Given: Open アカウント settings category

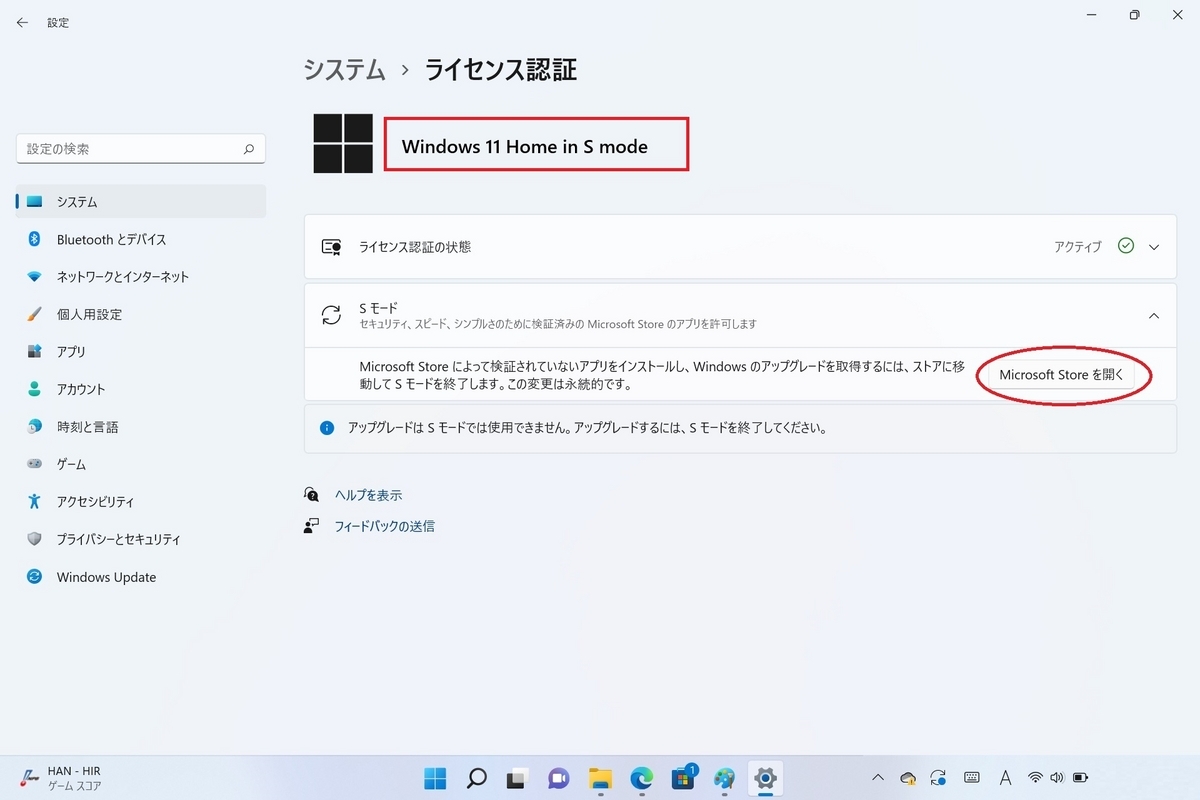Looking at the screenshot, I should click(141, 389).
